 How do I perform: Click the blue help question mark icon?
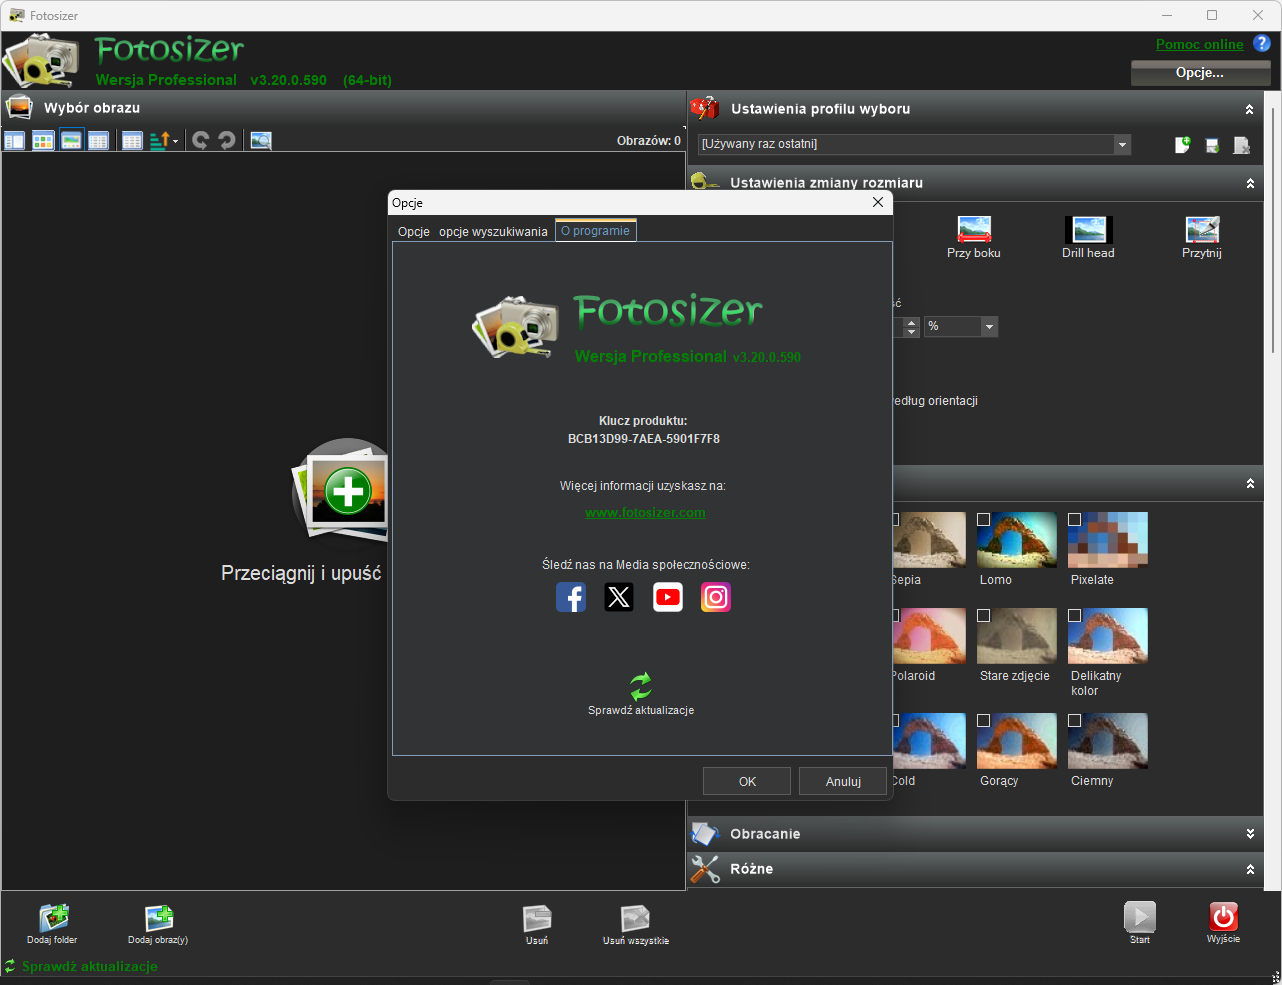point(1262,43)
